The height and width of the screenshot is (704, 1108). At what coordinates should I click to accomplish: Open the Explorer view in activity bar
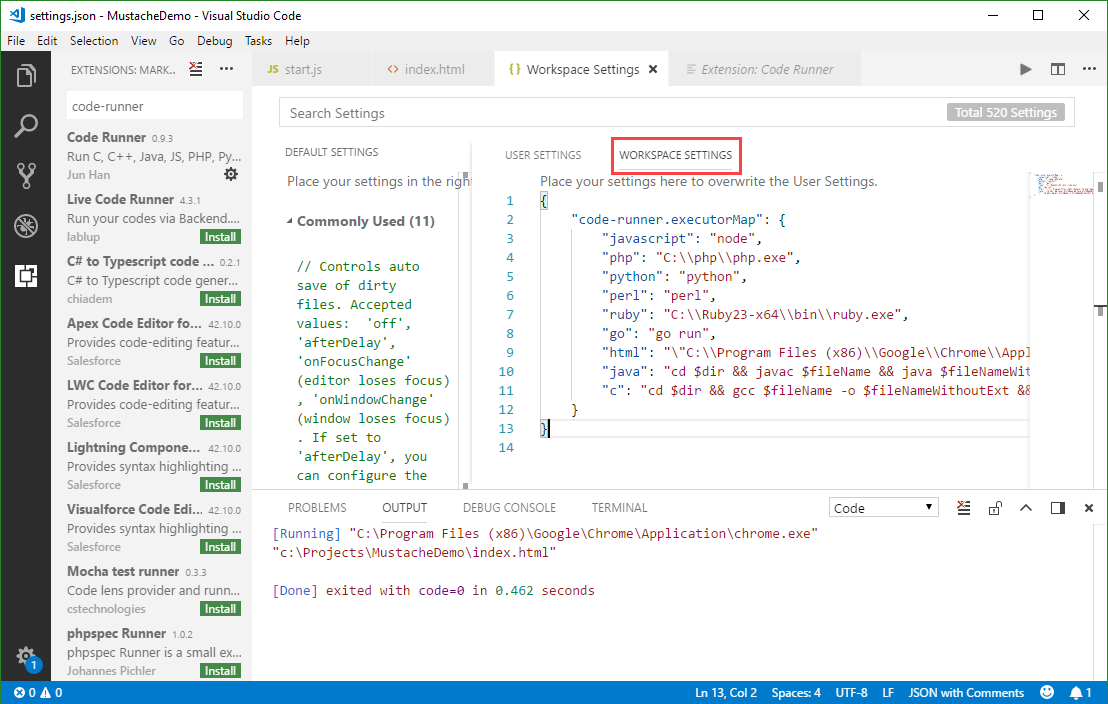[26, 76]
